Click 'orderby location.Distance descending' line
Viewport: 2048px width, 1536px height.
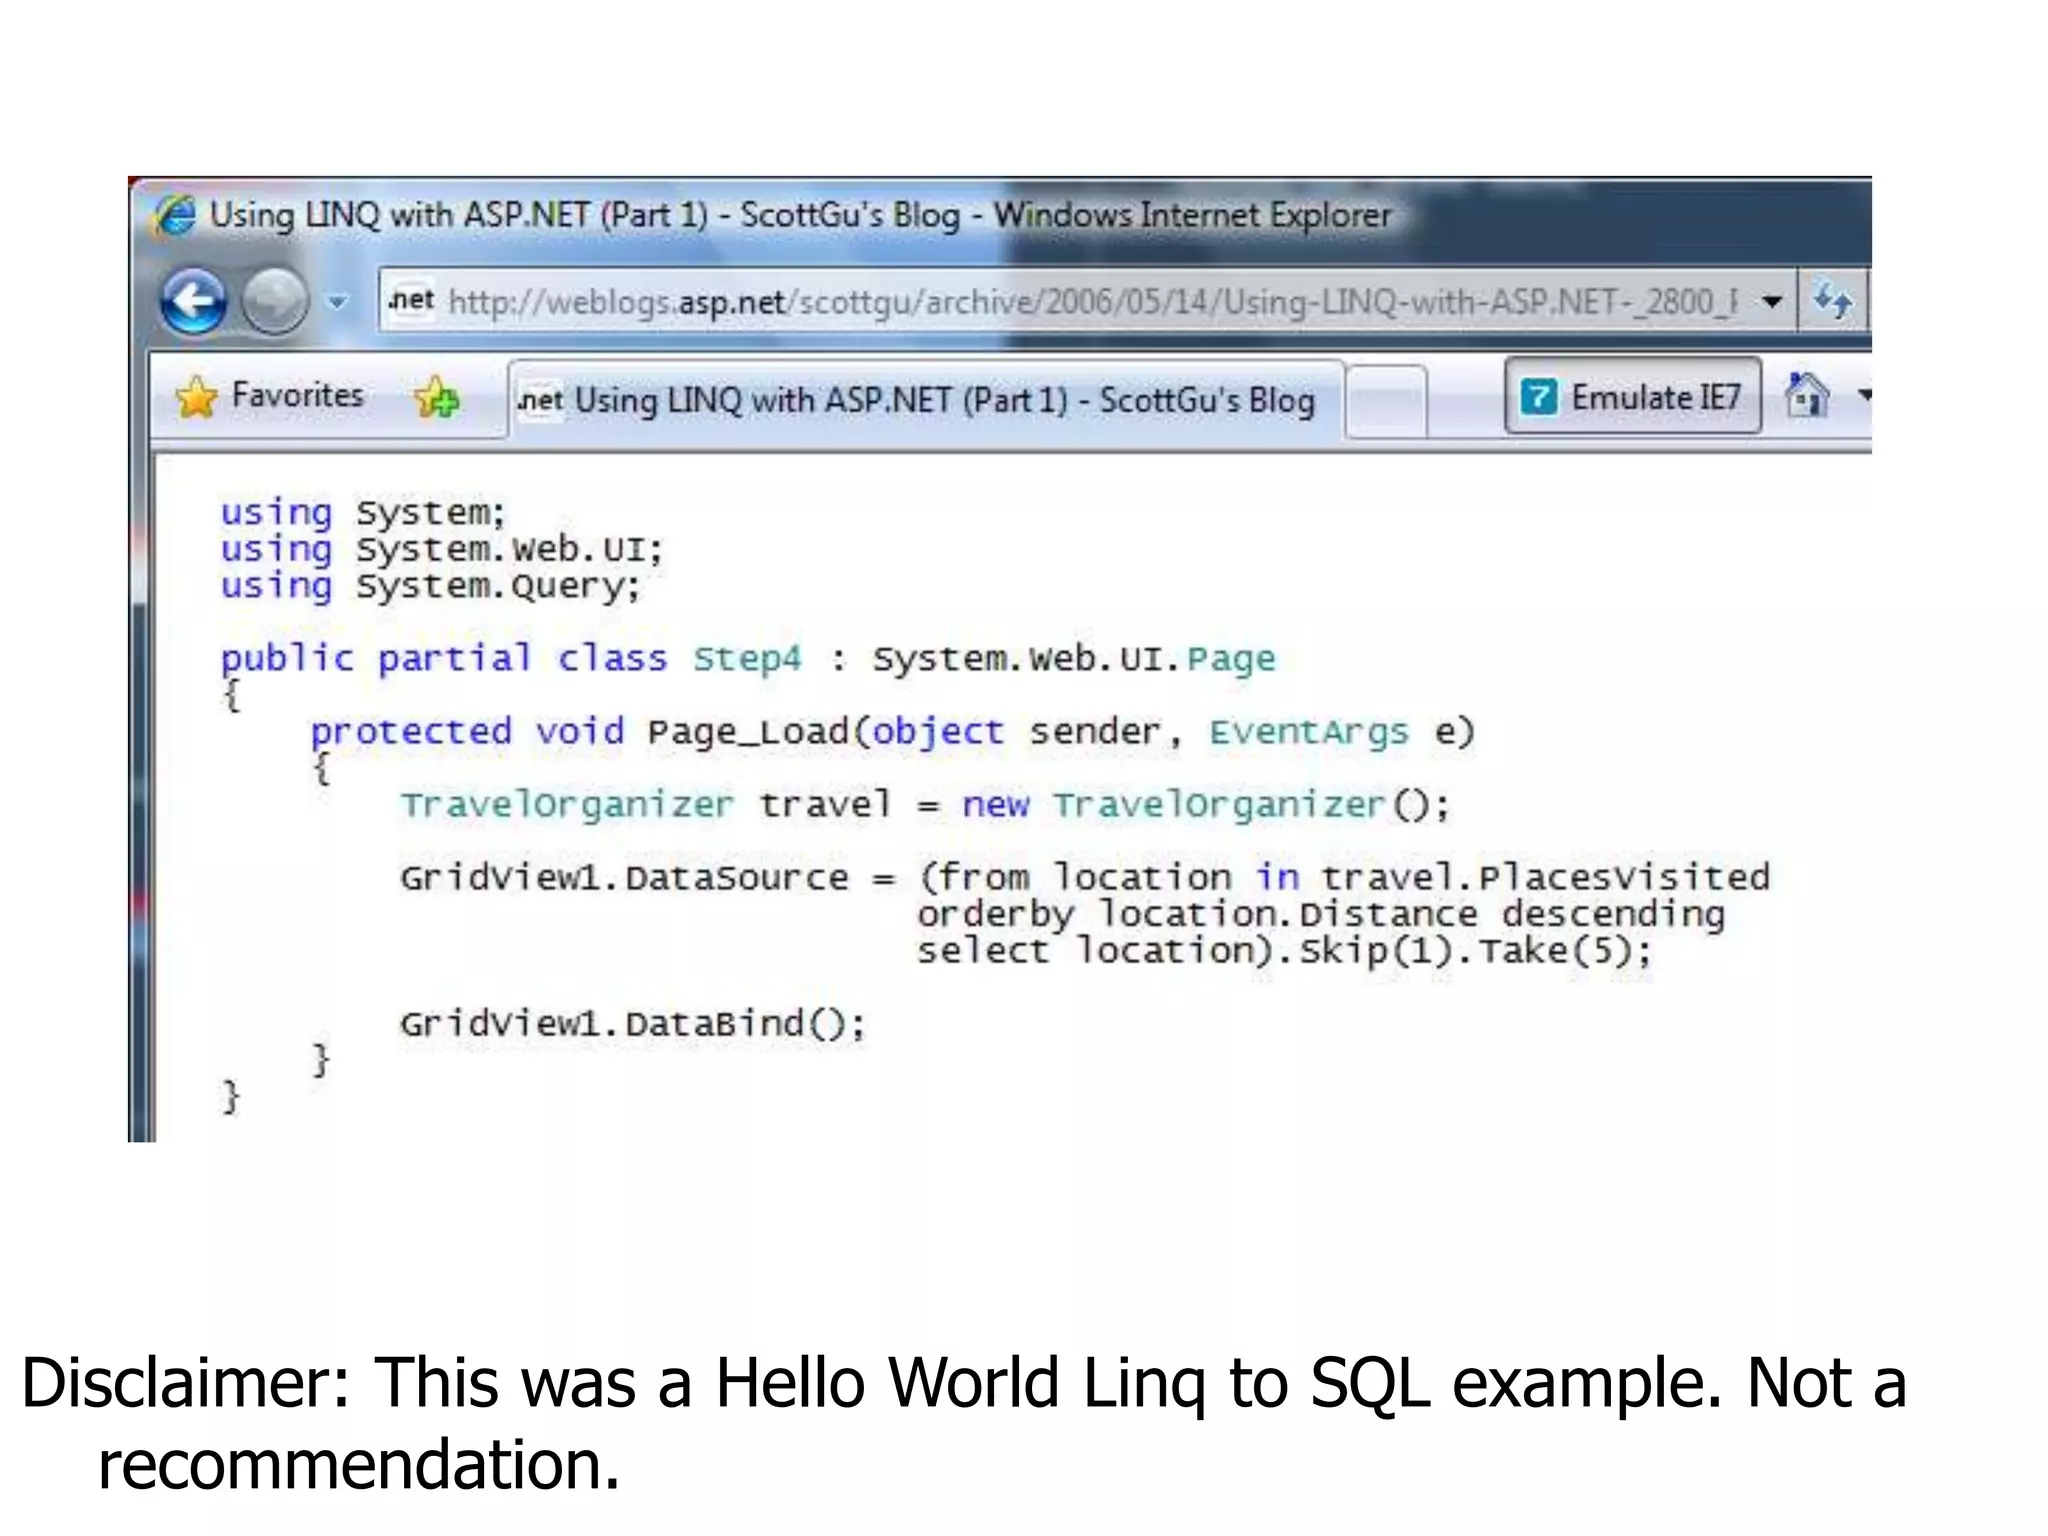[x=1321, y=914]
